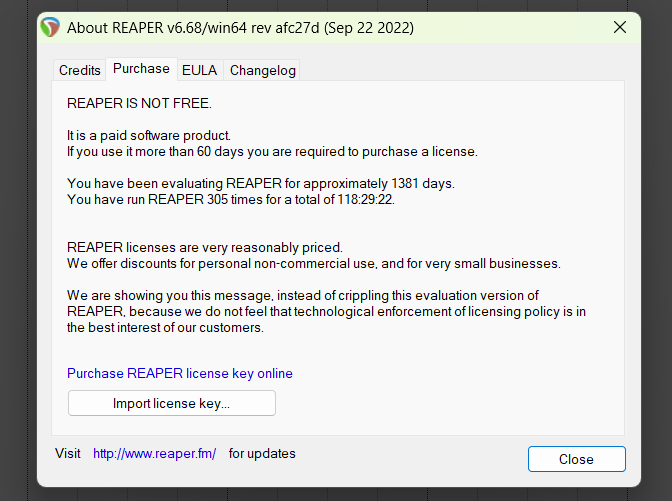The height and width of the screenshot is (501, 672).
Task: Click the REAPER IS NOT FREE heading
Action: (x=139, y=103)
